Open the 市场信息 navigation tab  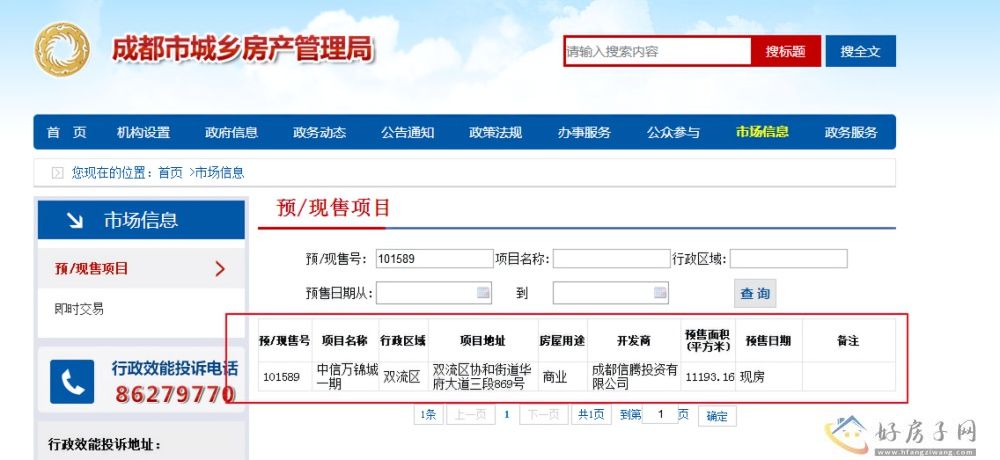pyautogui.click(x=762, y=132)
